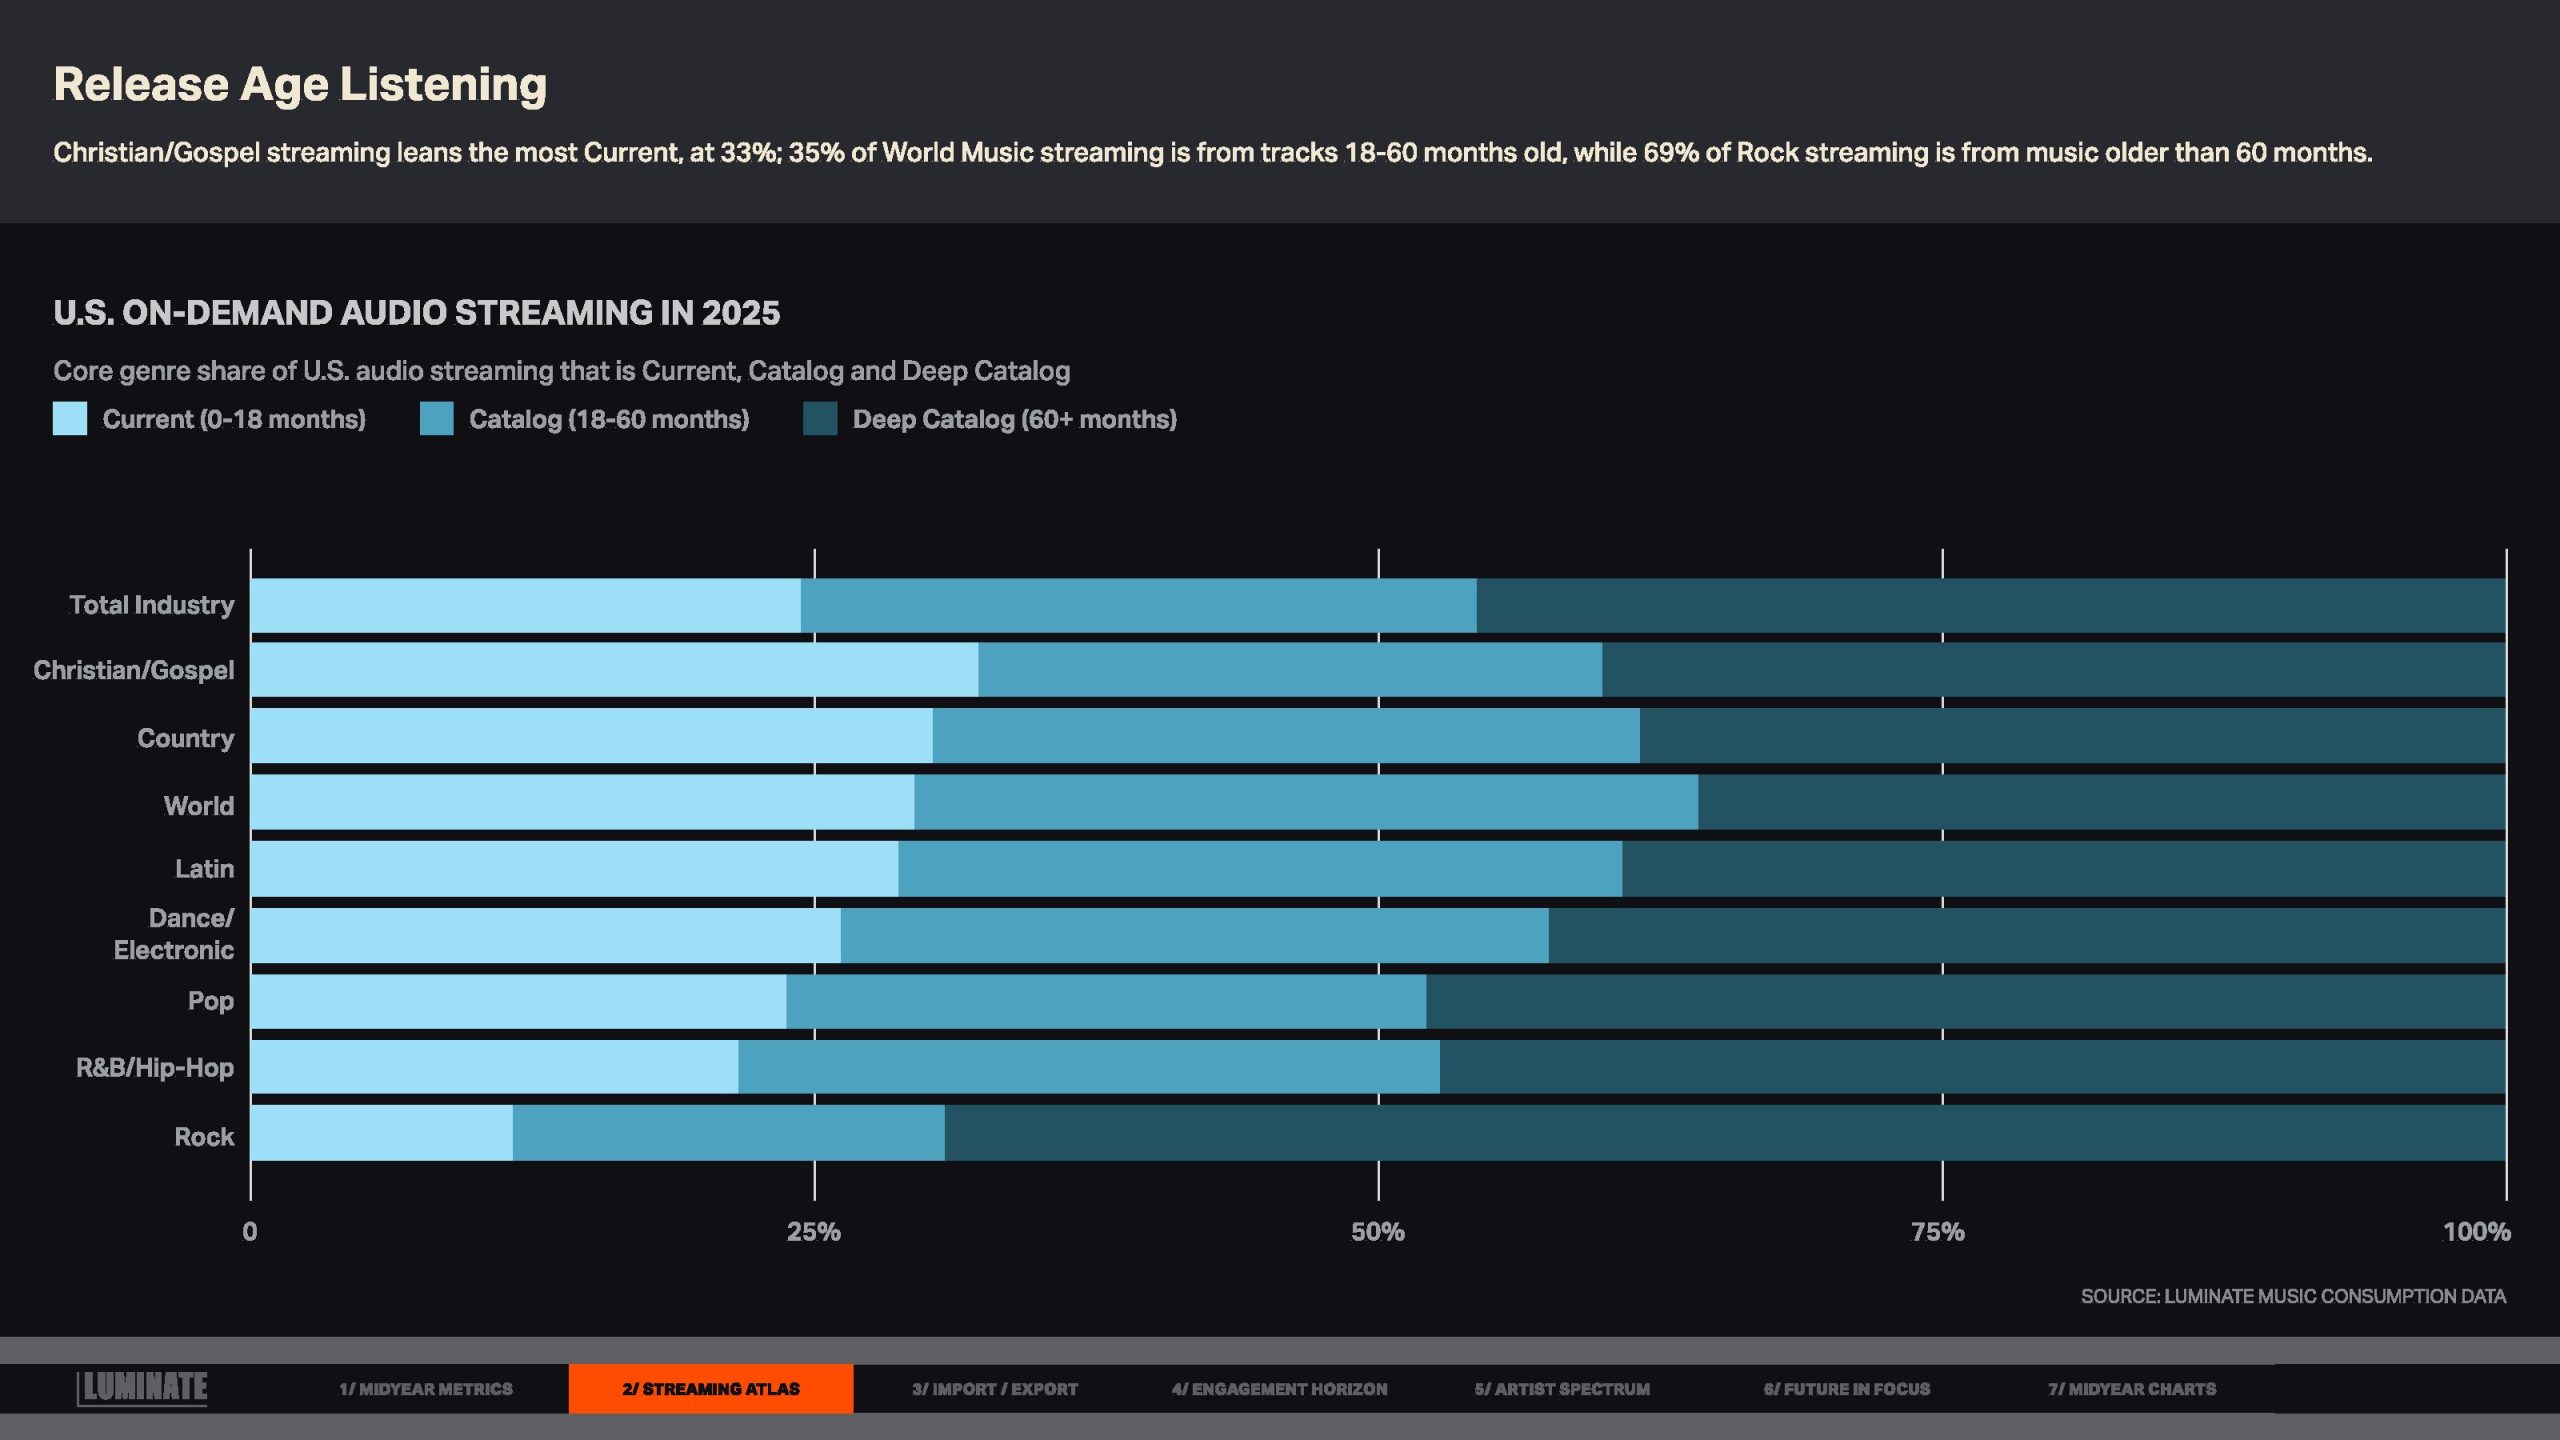
Task: Navigate to Future In Focus tab
Action: coord(1846,1389)
